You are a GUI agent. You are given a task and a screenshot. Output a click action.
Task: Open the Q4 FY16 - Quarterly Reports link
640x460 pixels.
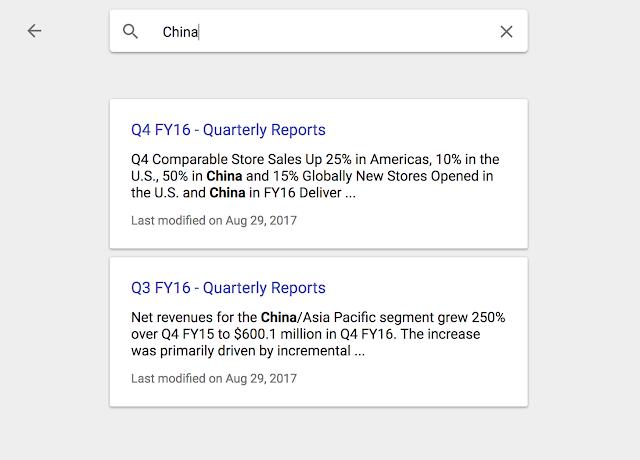[228, 130]
